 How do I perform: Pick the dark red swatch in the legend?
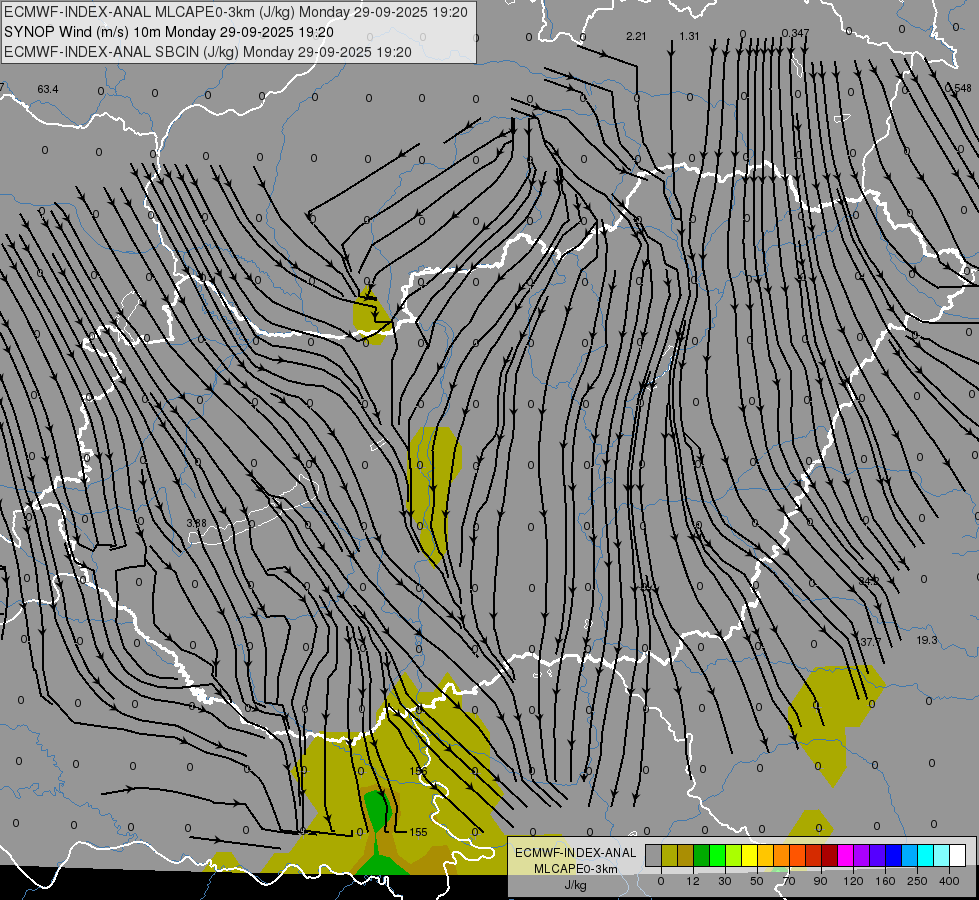[x=829, y=855]
